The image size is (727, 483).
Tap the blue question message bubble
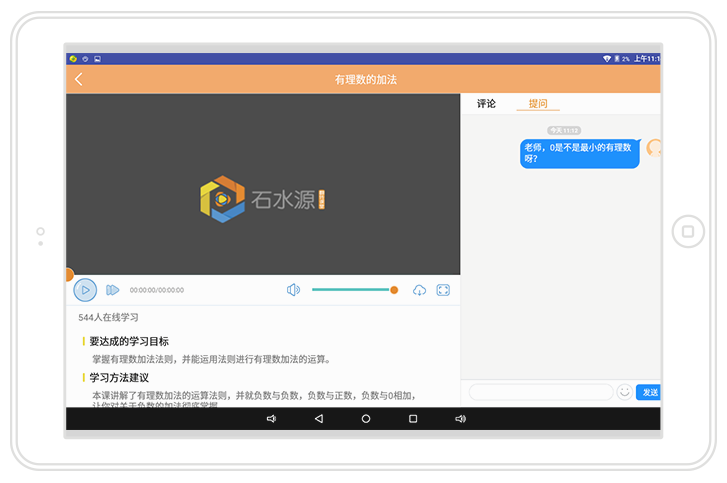click(579, 153)
